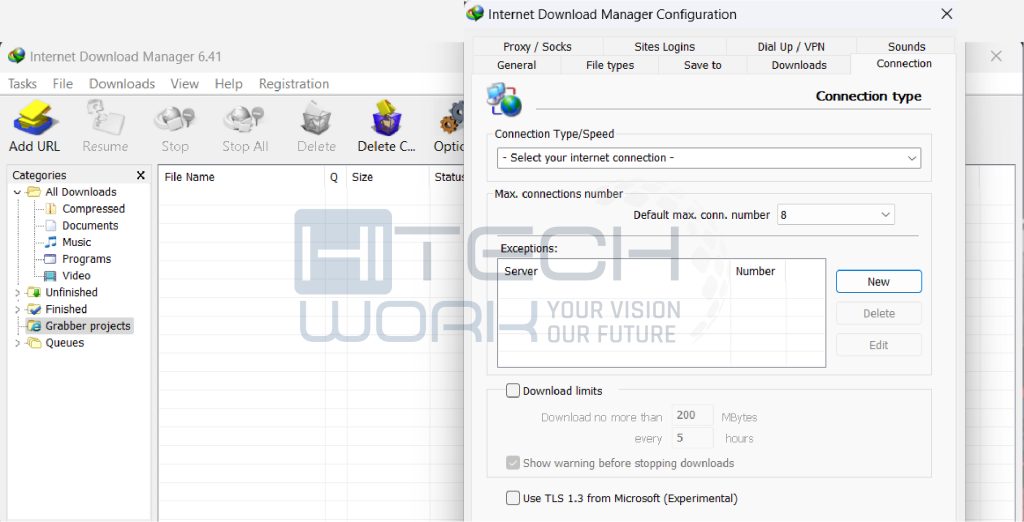Enable Use TLS 1.3 from Microsoft checkbox

click(x=513, y=498)
